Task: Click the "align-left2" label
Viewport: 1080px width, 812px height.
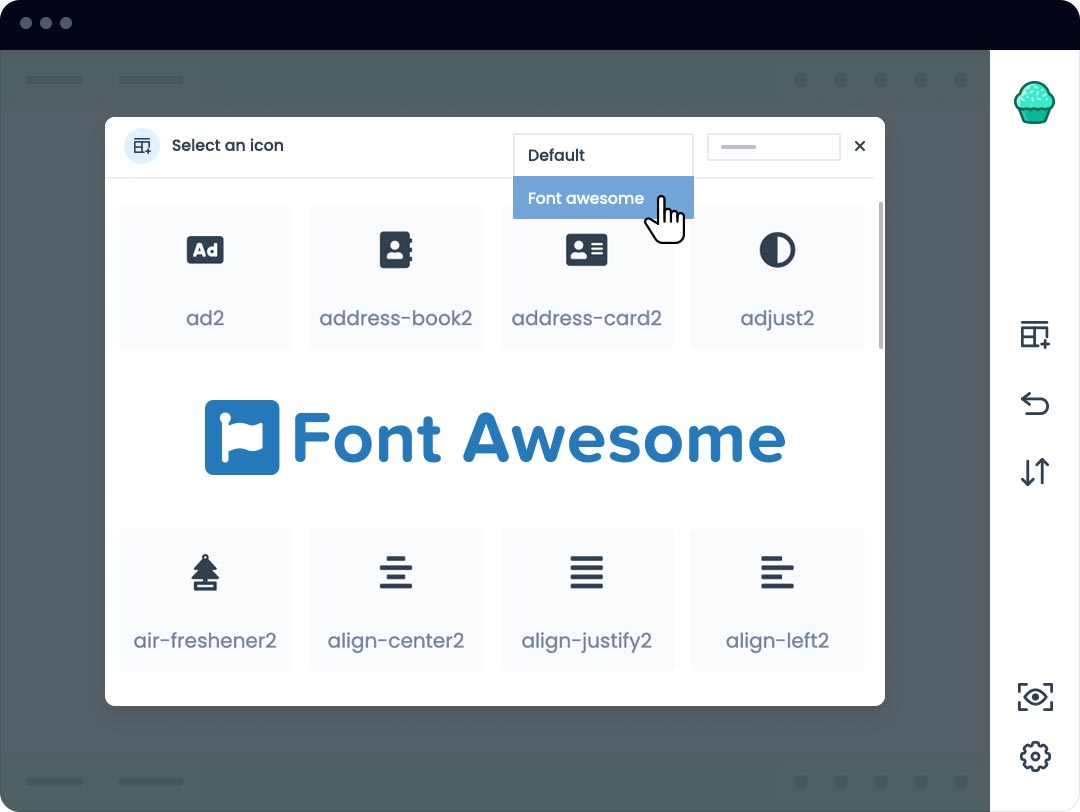Action: (778, 641)
